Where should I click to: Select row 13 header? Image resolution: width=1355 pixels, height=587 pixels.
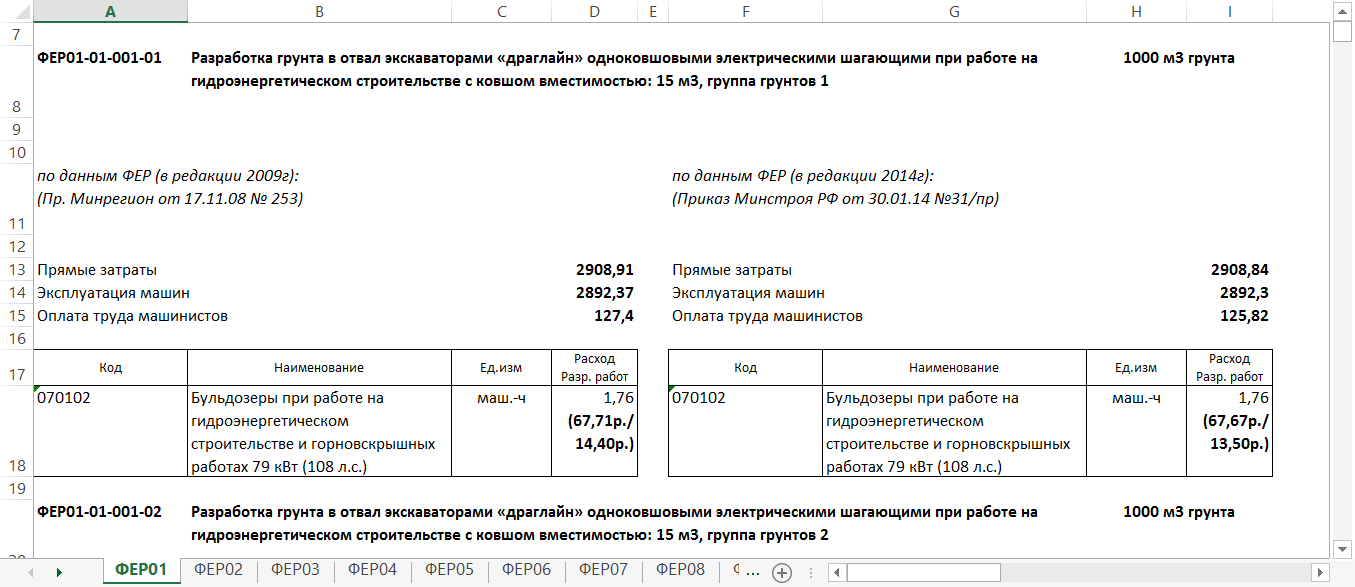click(x=15, y=270)
